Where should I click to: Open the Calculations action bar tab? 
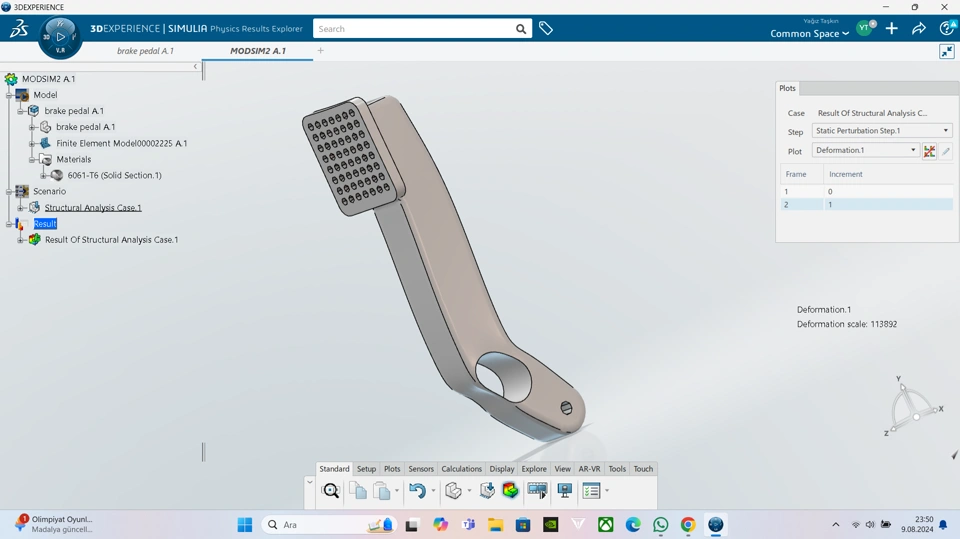coord(462,469)
